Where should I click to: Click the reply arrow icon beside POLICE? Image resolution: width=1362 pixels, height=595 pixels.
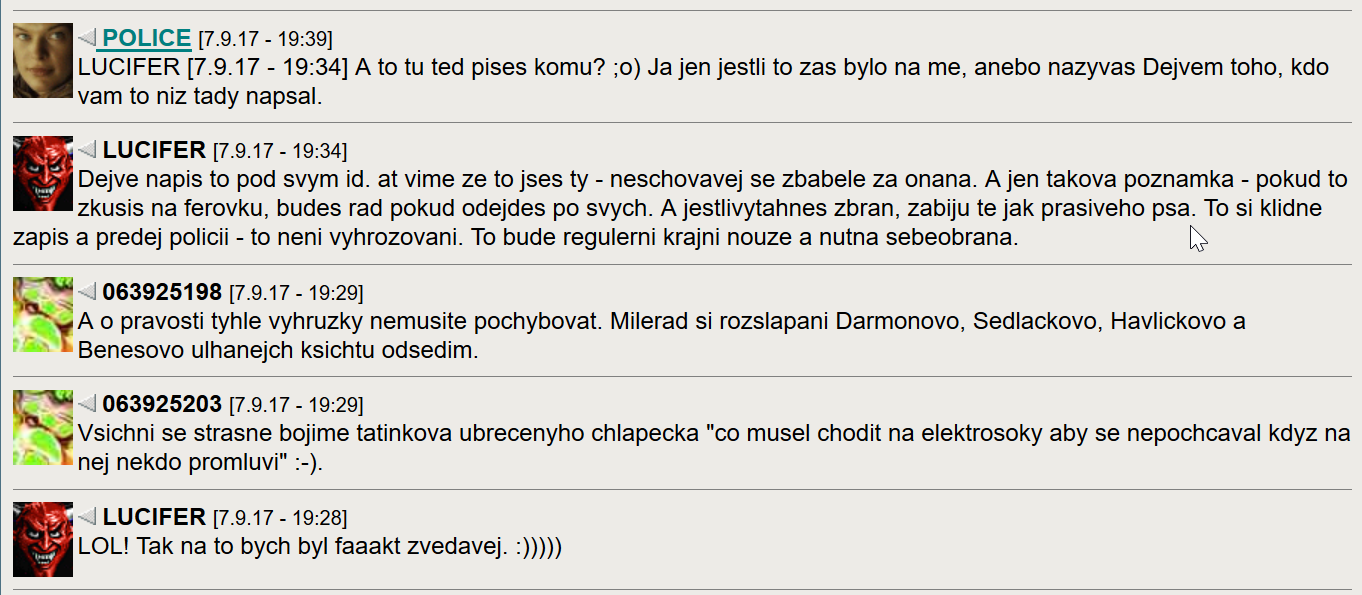87,39
